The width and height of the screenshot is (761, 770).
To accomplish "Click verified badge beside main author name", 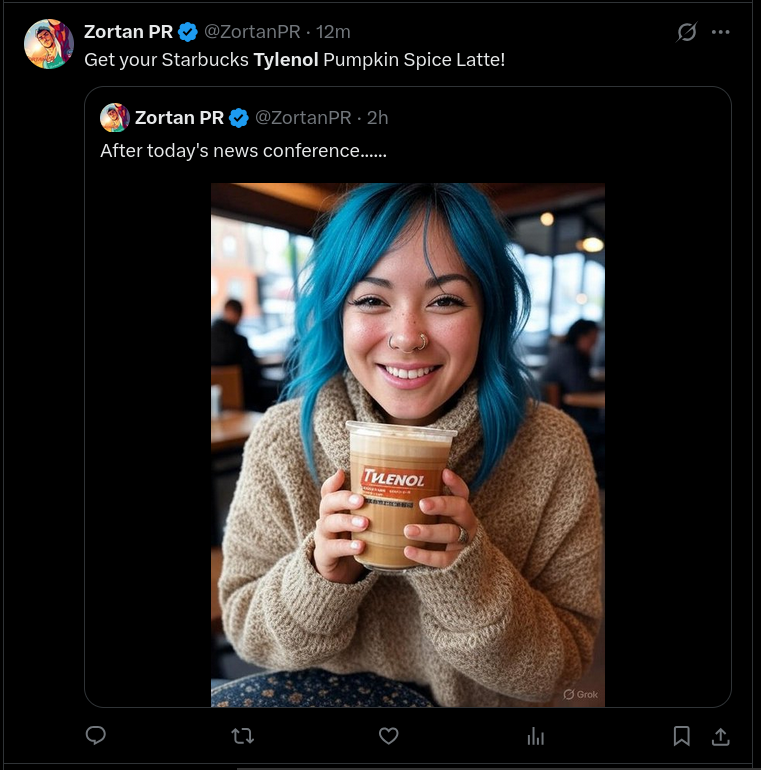I will point(188,32).
